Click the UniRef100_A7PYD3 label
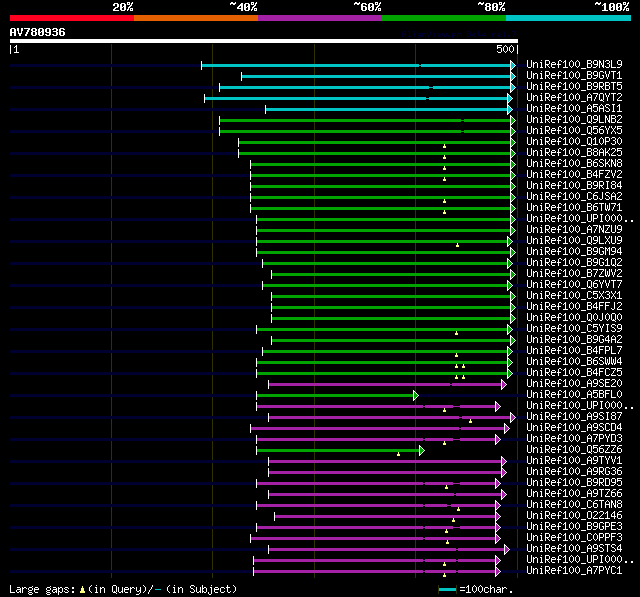The width and height of the screenshot is (640, 597). [x=574, y=439]
